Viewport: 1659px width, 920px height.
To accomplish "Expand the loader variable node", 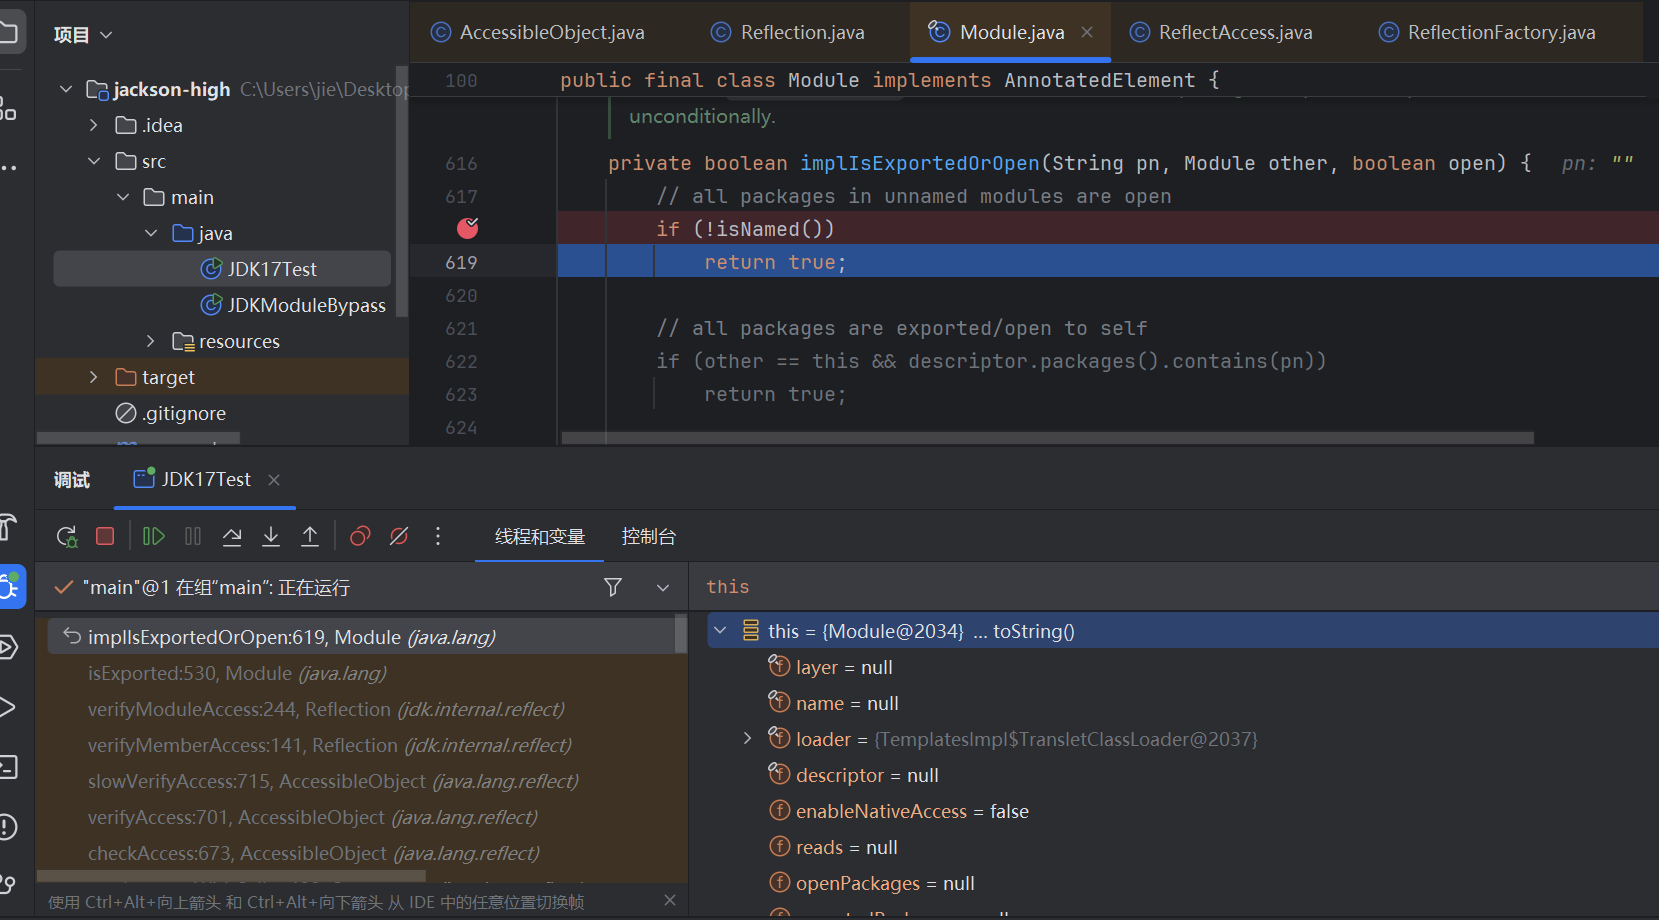I will click(747, 739).
